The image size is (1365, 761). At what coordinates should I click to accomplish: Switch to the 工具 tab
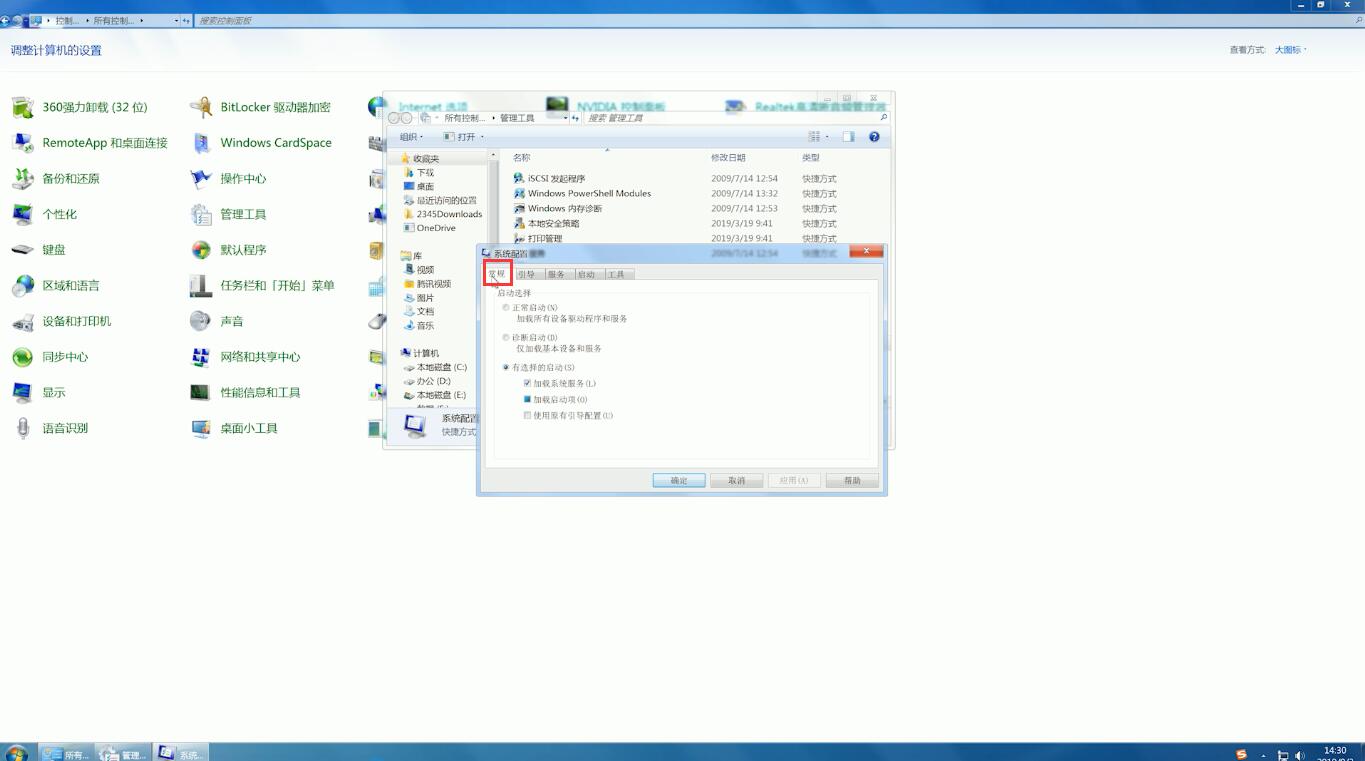tap(617, 274)
